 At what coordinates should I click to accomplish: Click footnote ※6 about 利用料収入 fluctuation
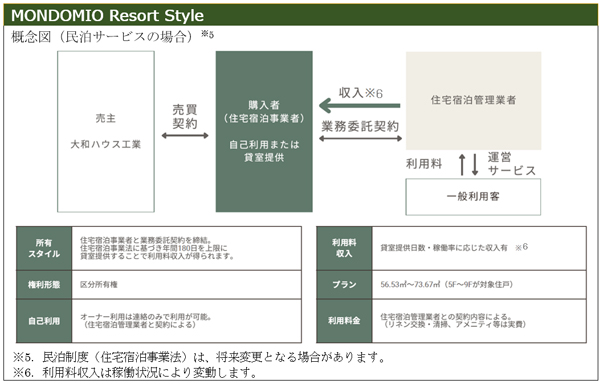coord(135,372)
